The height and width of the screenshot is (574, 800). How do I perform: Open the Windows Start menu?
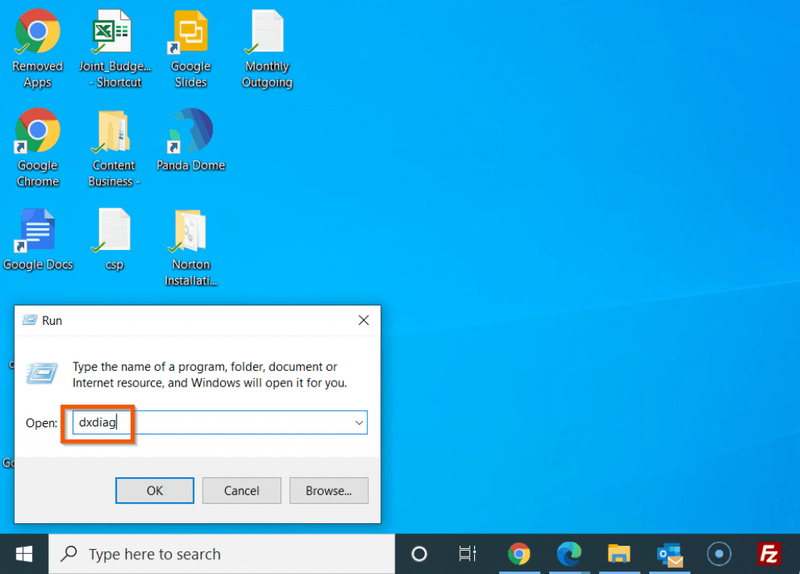[x=24, y=554]
